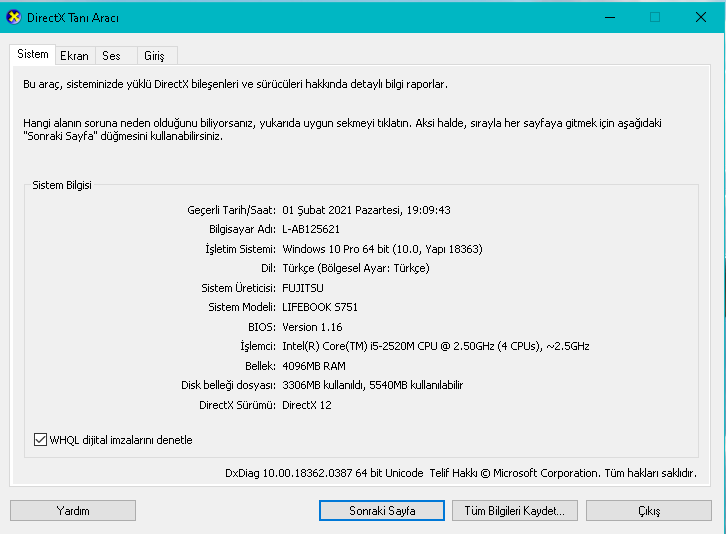Click BIOS value Version 1.16
This screenshot has width=726, height=534.
pos(312,327)
